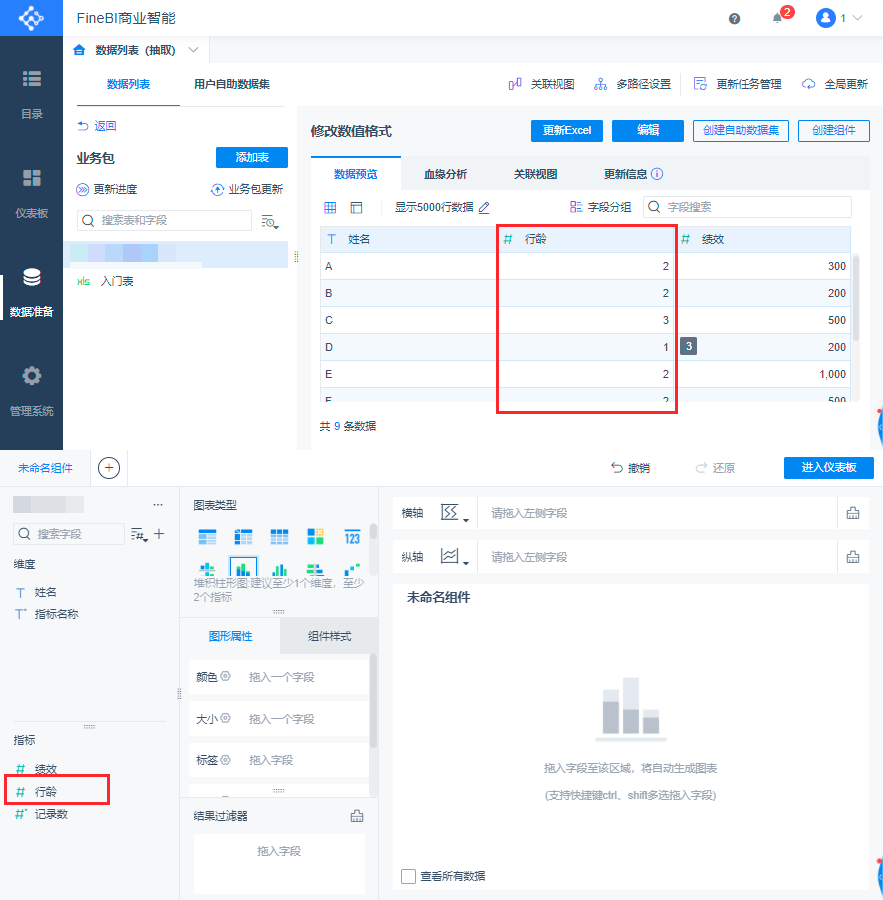The height and width of the screenshot is (900, 883).
Task: Select the cross table chart type
Action: (x=243, y=537)
